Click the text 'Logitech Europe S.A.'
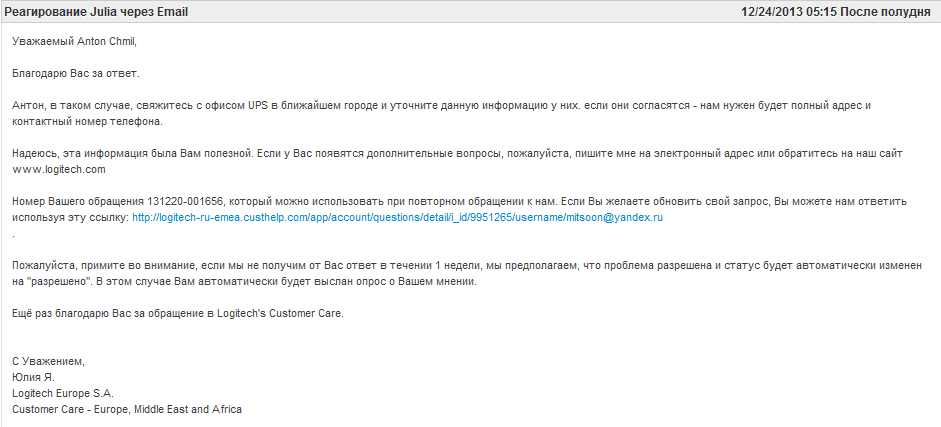Image resolution: width=941 pixels, height=427 pixels. 63,394
